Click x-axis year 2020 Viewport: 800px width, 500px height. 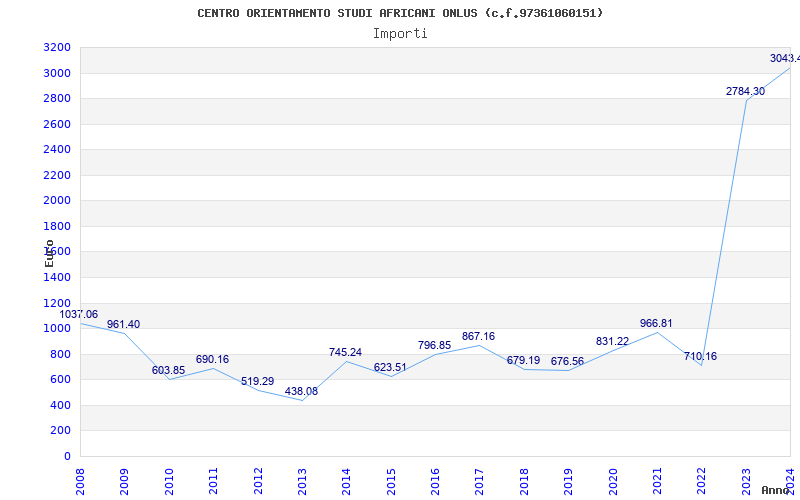click(x=613, y=482)
